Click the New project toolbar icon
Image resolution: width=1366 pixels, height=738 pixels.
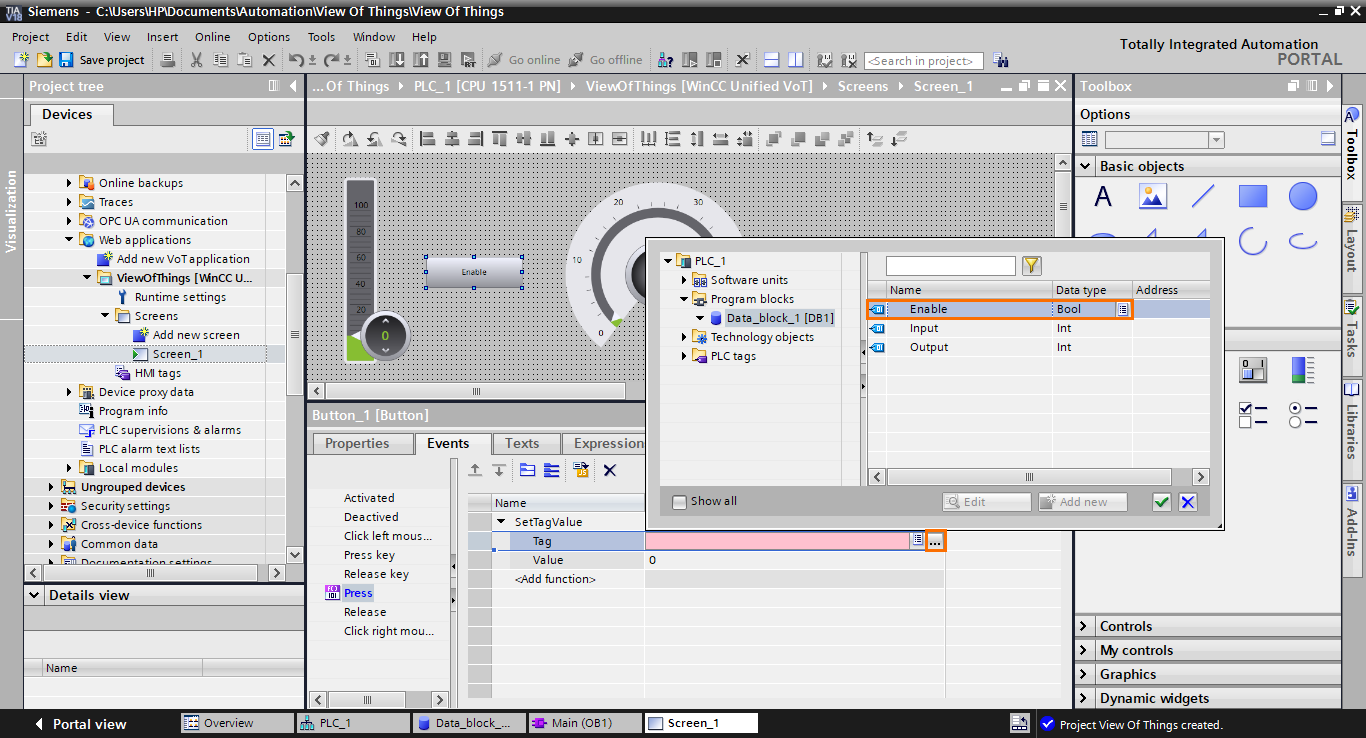(21, 60)
